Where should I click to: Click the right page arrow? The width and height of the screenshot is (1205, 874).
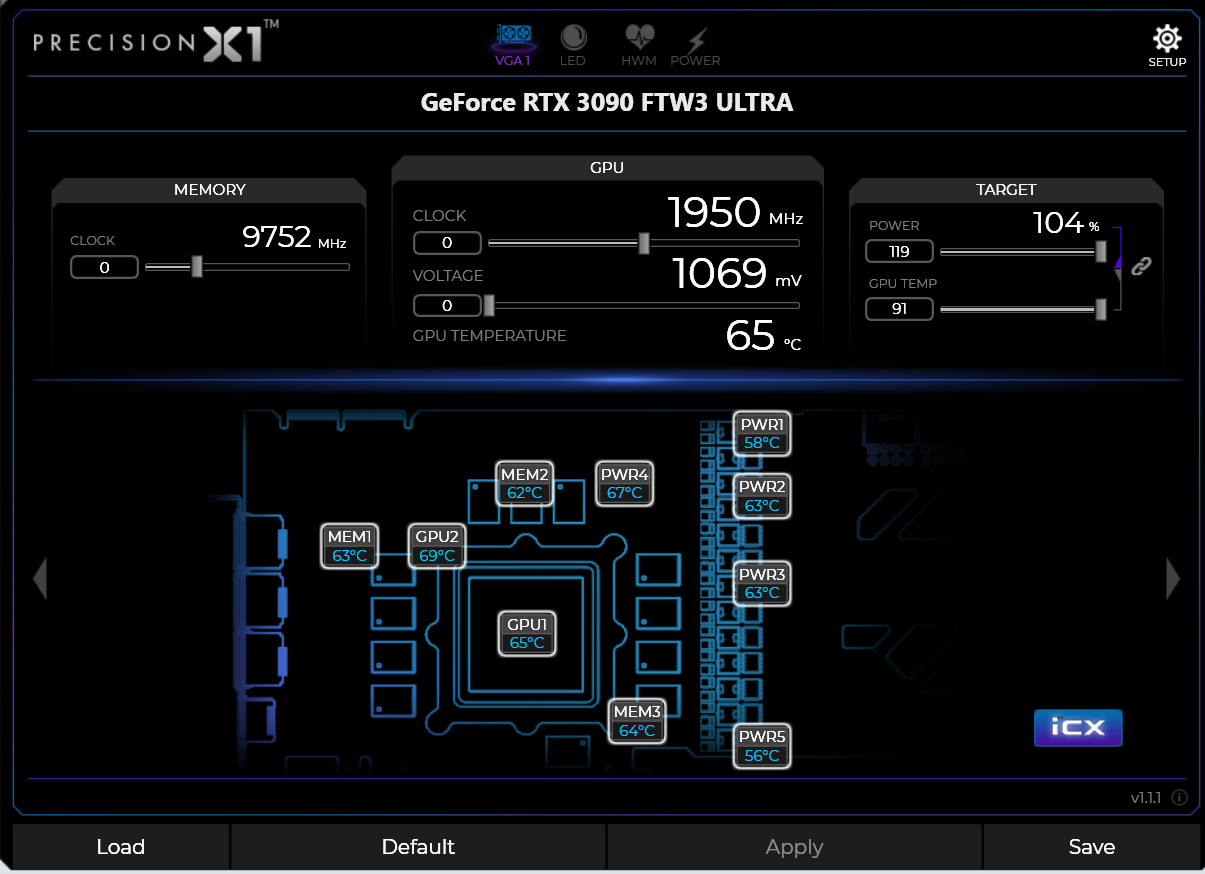1173,578
